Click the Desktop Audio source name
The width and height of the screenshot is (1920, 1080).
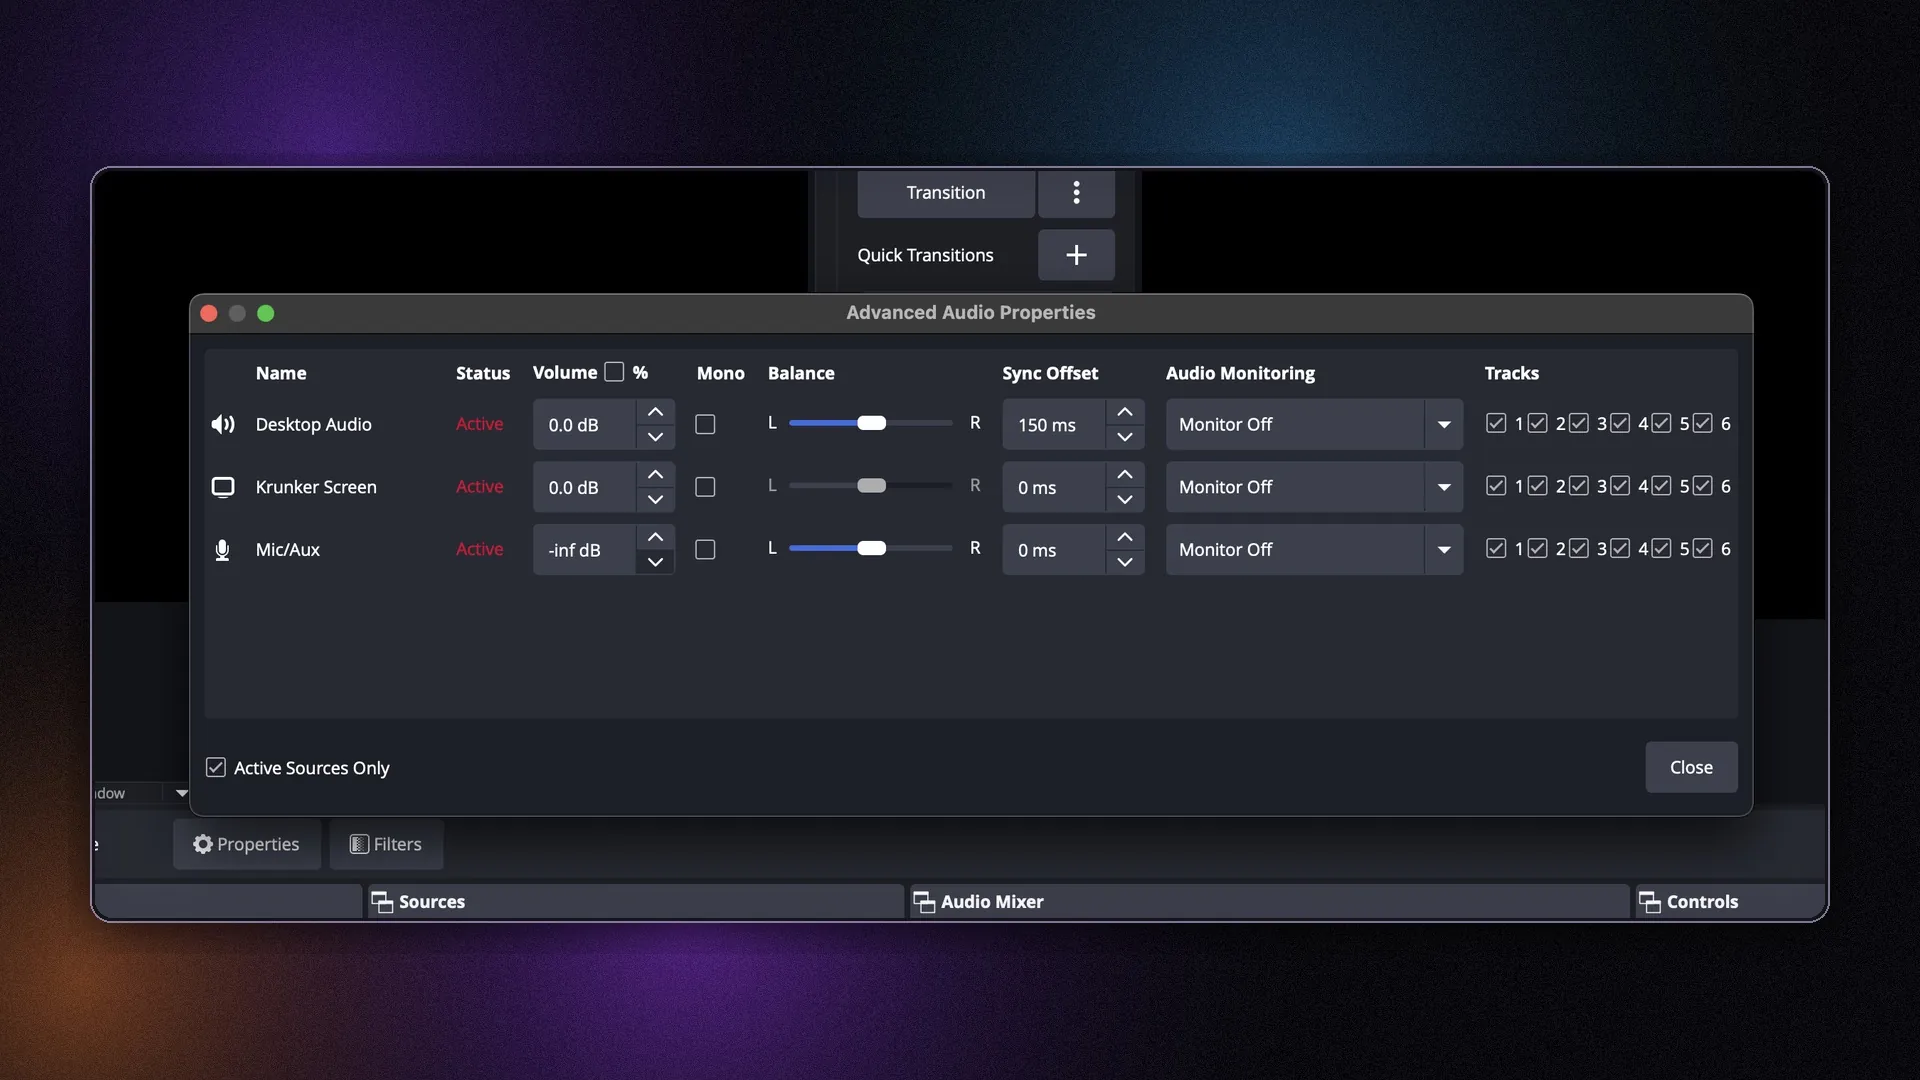pyautogui.click(x=313, y=424)
